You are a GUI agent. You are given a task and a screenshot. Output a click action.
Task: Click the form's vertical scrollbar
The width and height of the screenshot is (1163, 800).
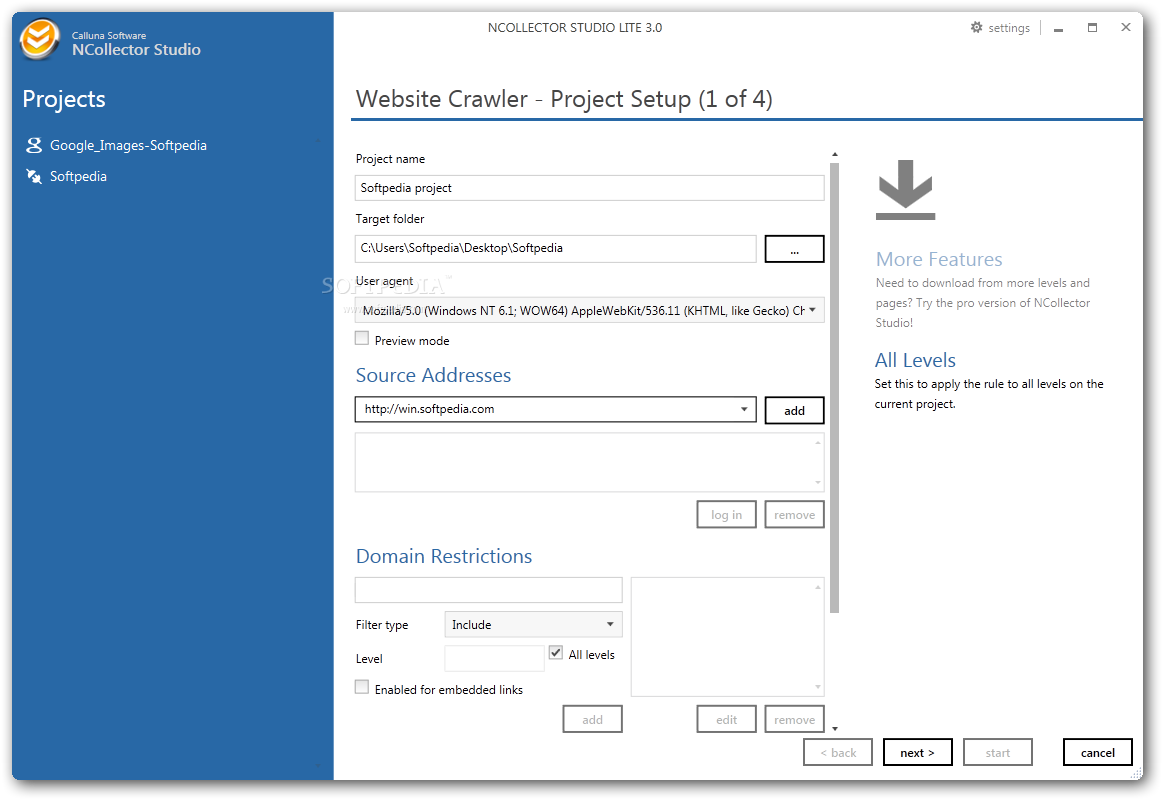[834, 388]
